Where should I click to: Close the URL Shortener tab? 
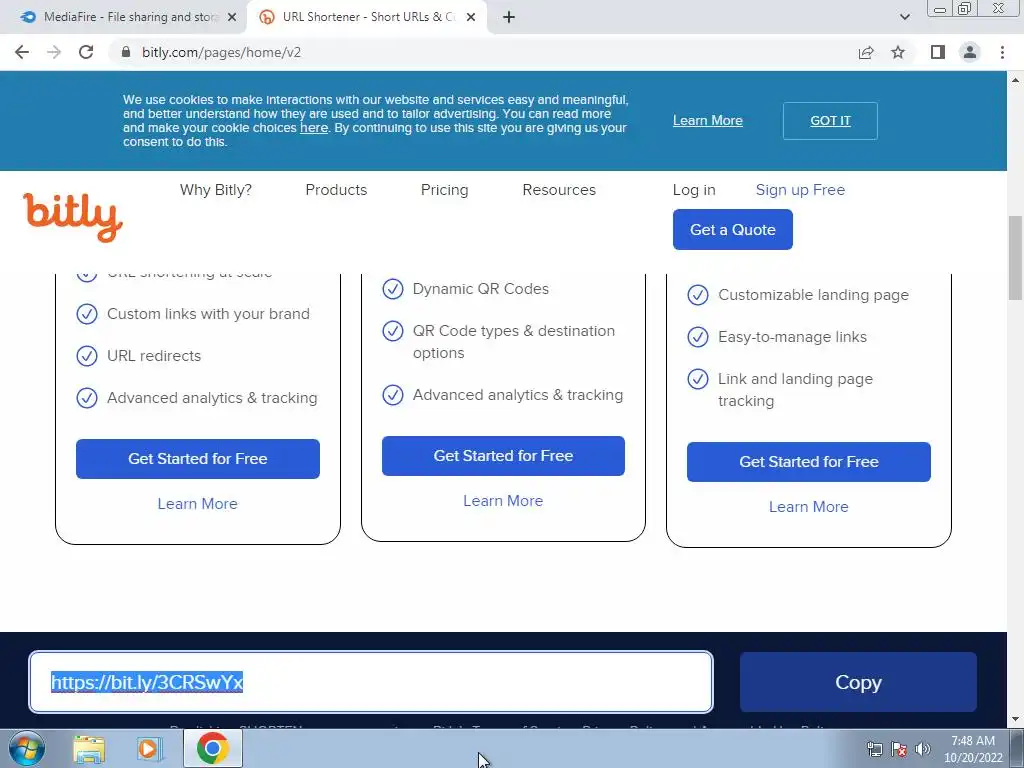[471, 17]
